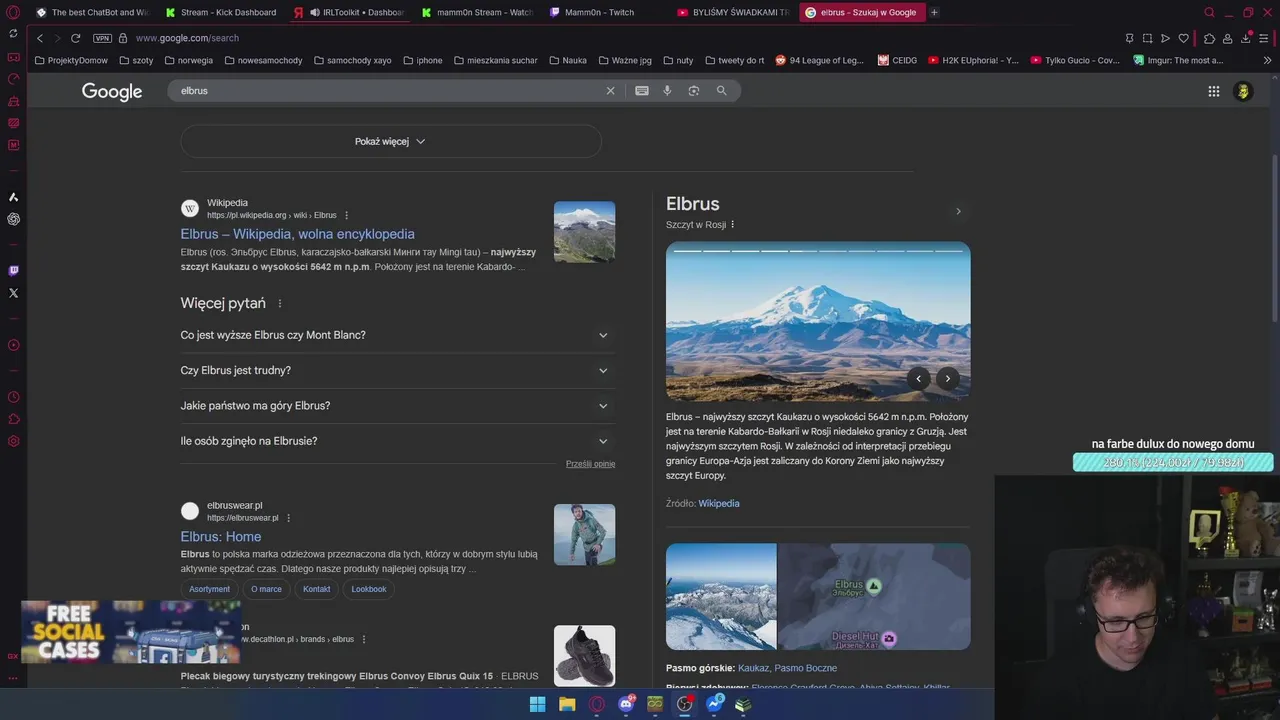The height and width of the screenshot is (720, 1280).
Task: Open the Google apps grid
Action: [x=1213, y=91]
